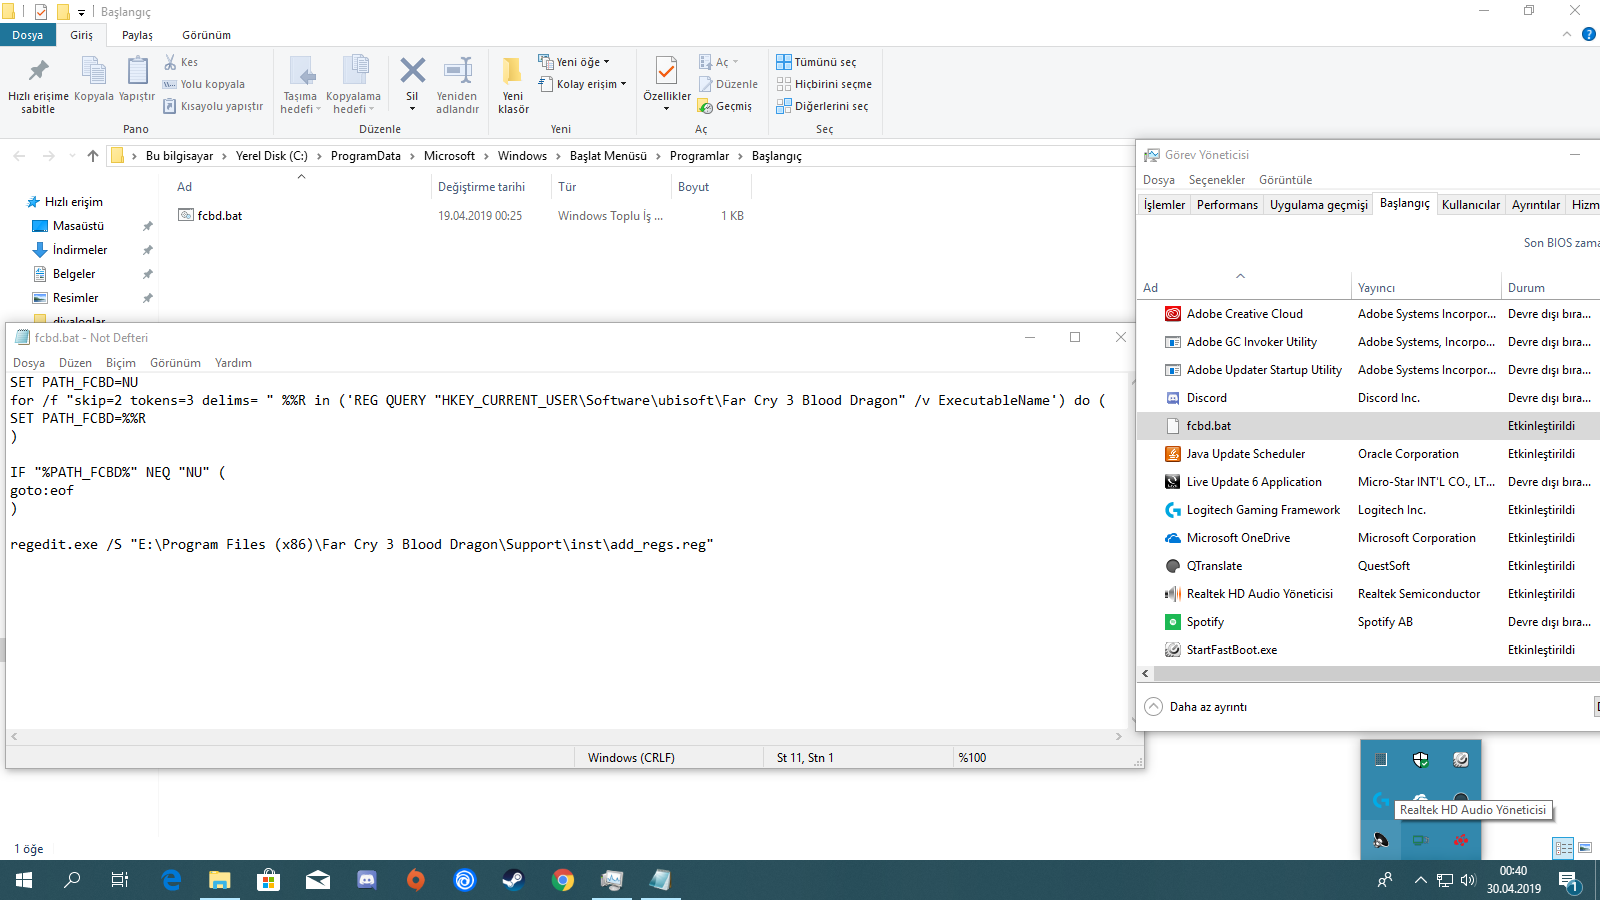Click the Explorer Up arrow navigation button

tap(93, 156)
